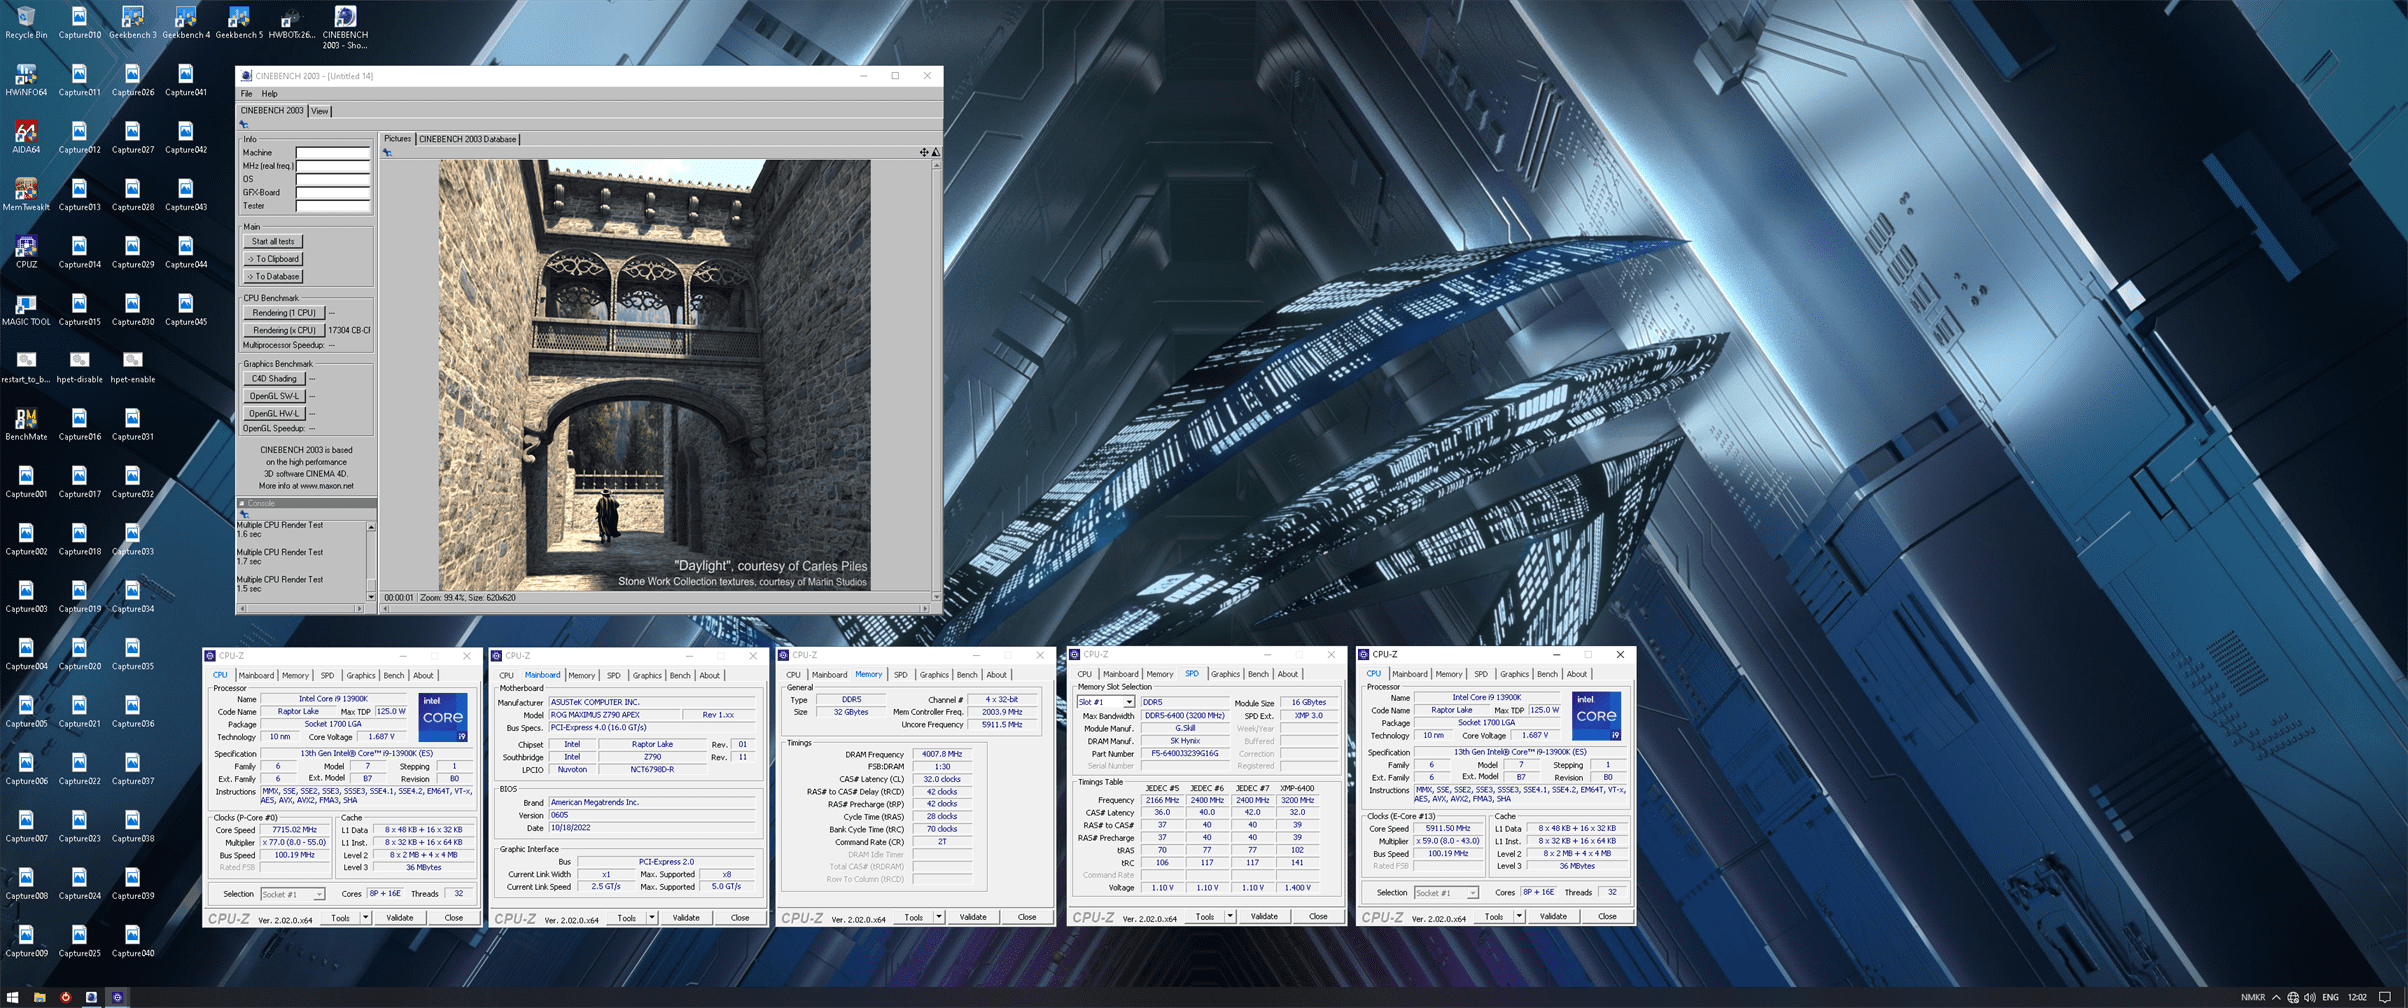Run Rendering (1 CPU) benchmark
Image resolution: width=2408 pixels, height=1008 pixels.
click(x=284, y=313)
